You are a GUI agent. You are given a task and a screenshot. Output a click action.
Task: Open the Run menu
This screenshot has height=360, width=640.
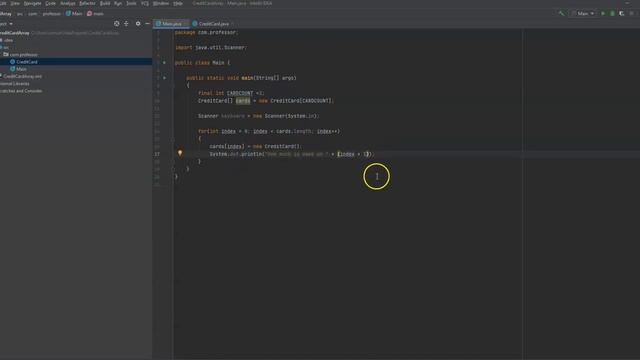coord(118,3)
